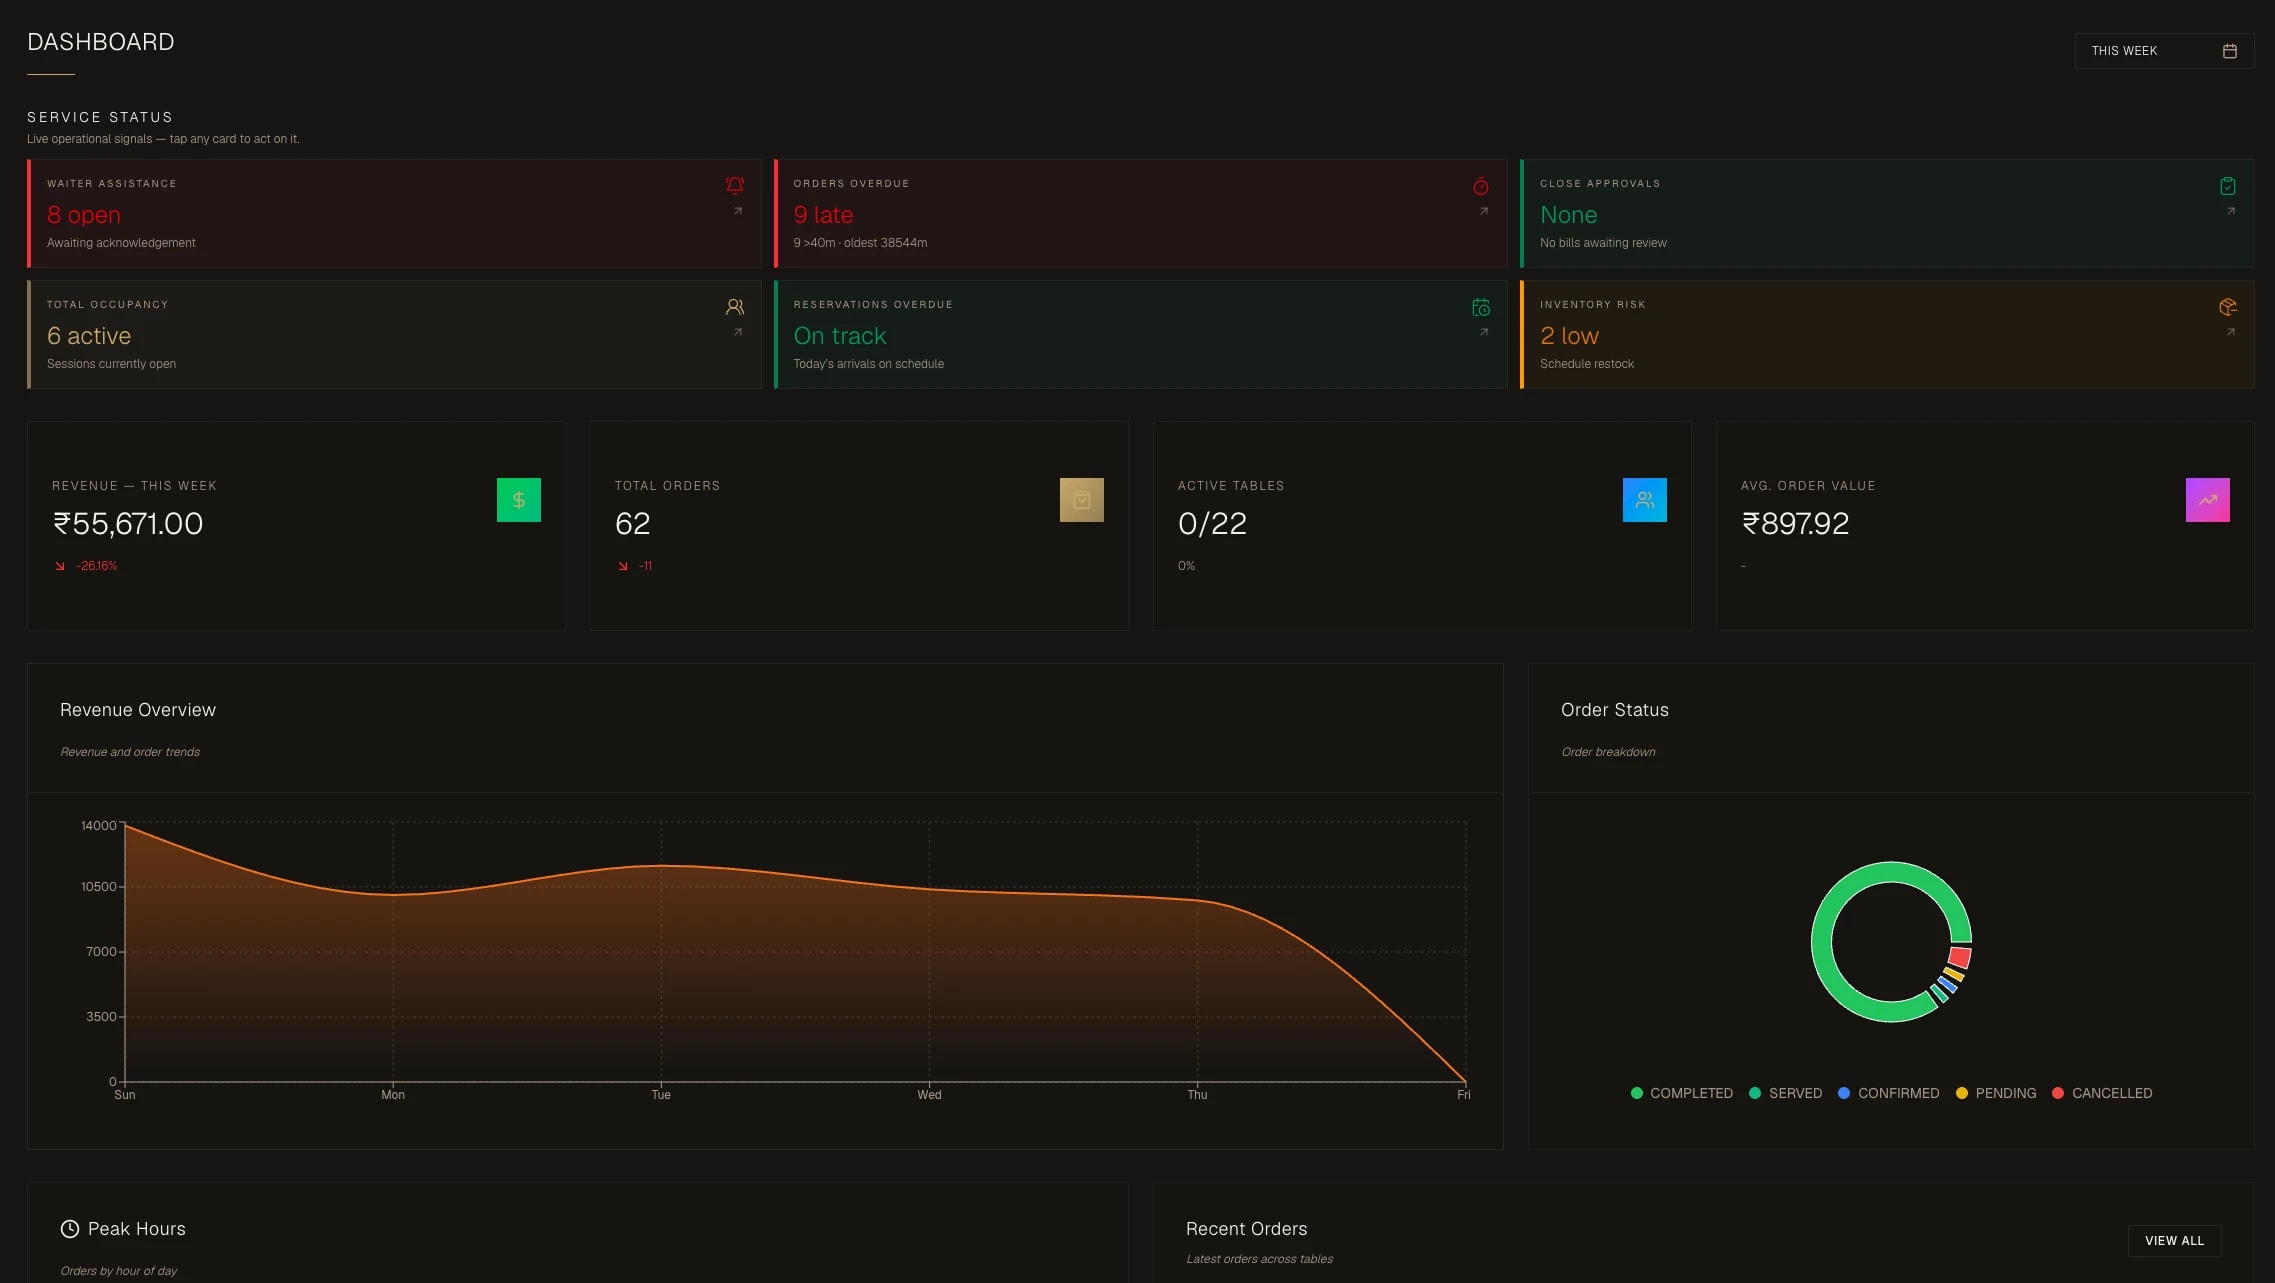The width and height of the screenshot is (2275, 1283).
Task: Click 'Awaiting acknowledgement' text
Action: [x=121, y=243]
